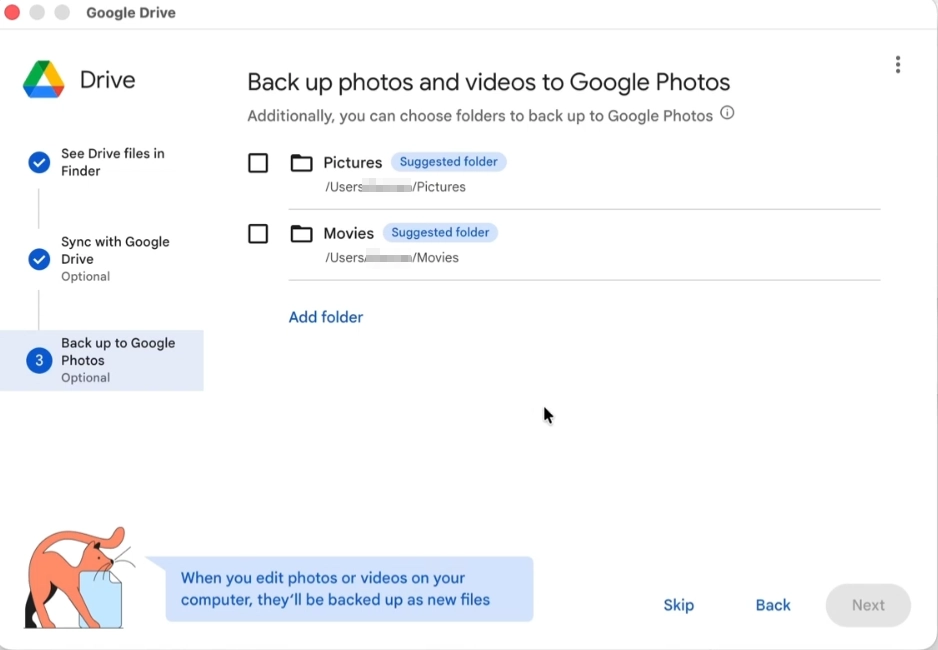Viewport: 938px width, 650px height.
Task: Click the Skip button
Action: pyautogui.click(x=678, y=605)
